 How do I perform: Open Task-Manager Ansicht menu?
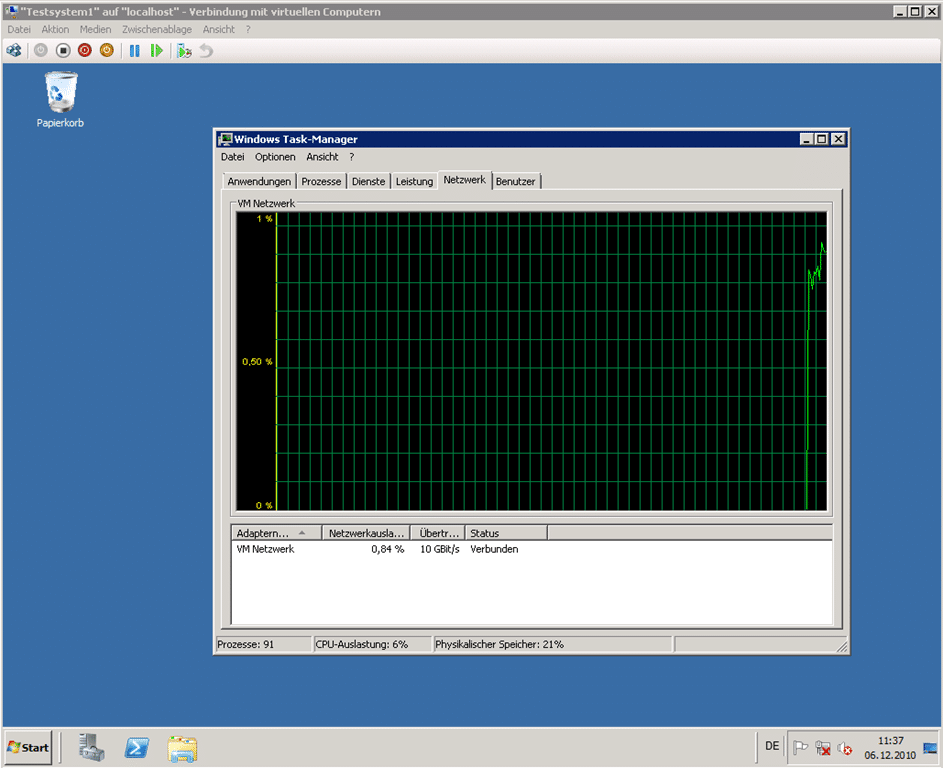coord(322,156)
